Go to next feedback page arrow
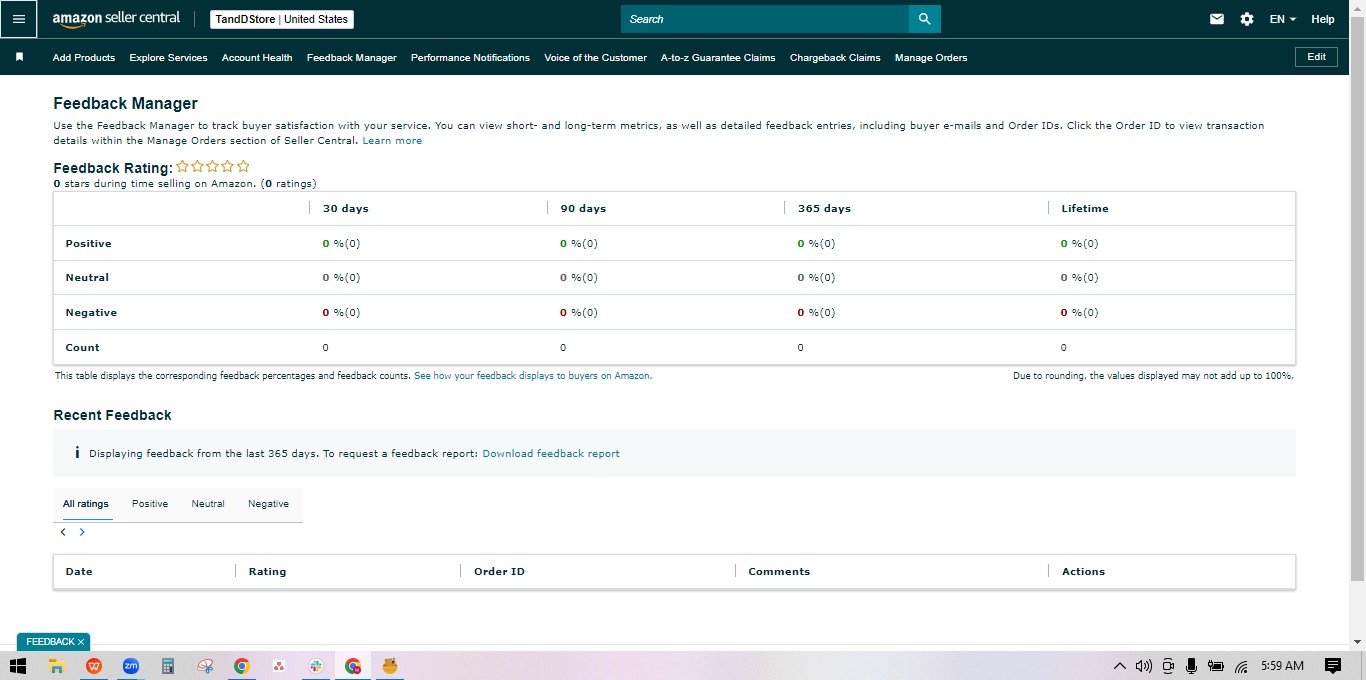This screenshot has height=680, width=1366. click(x=82, y=532)
